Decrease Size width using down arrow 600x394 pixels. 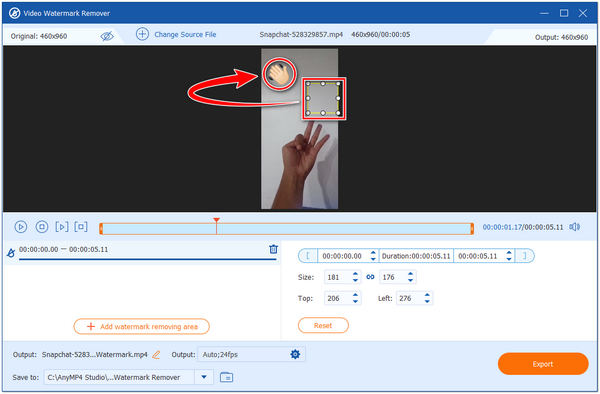pyautogui.click(x=355, y=280)
